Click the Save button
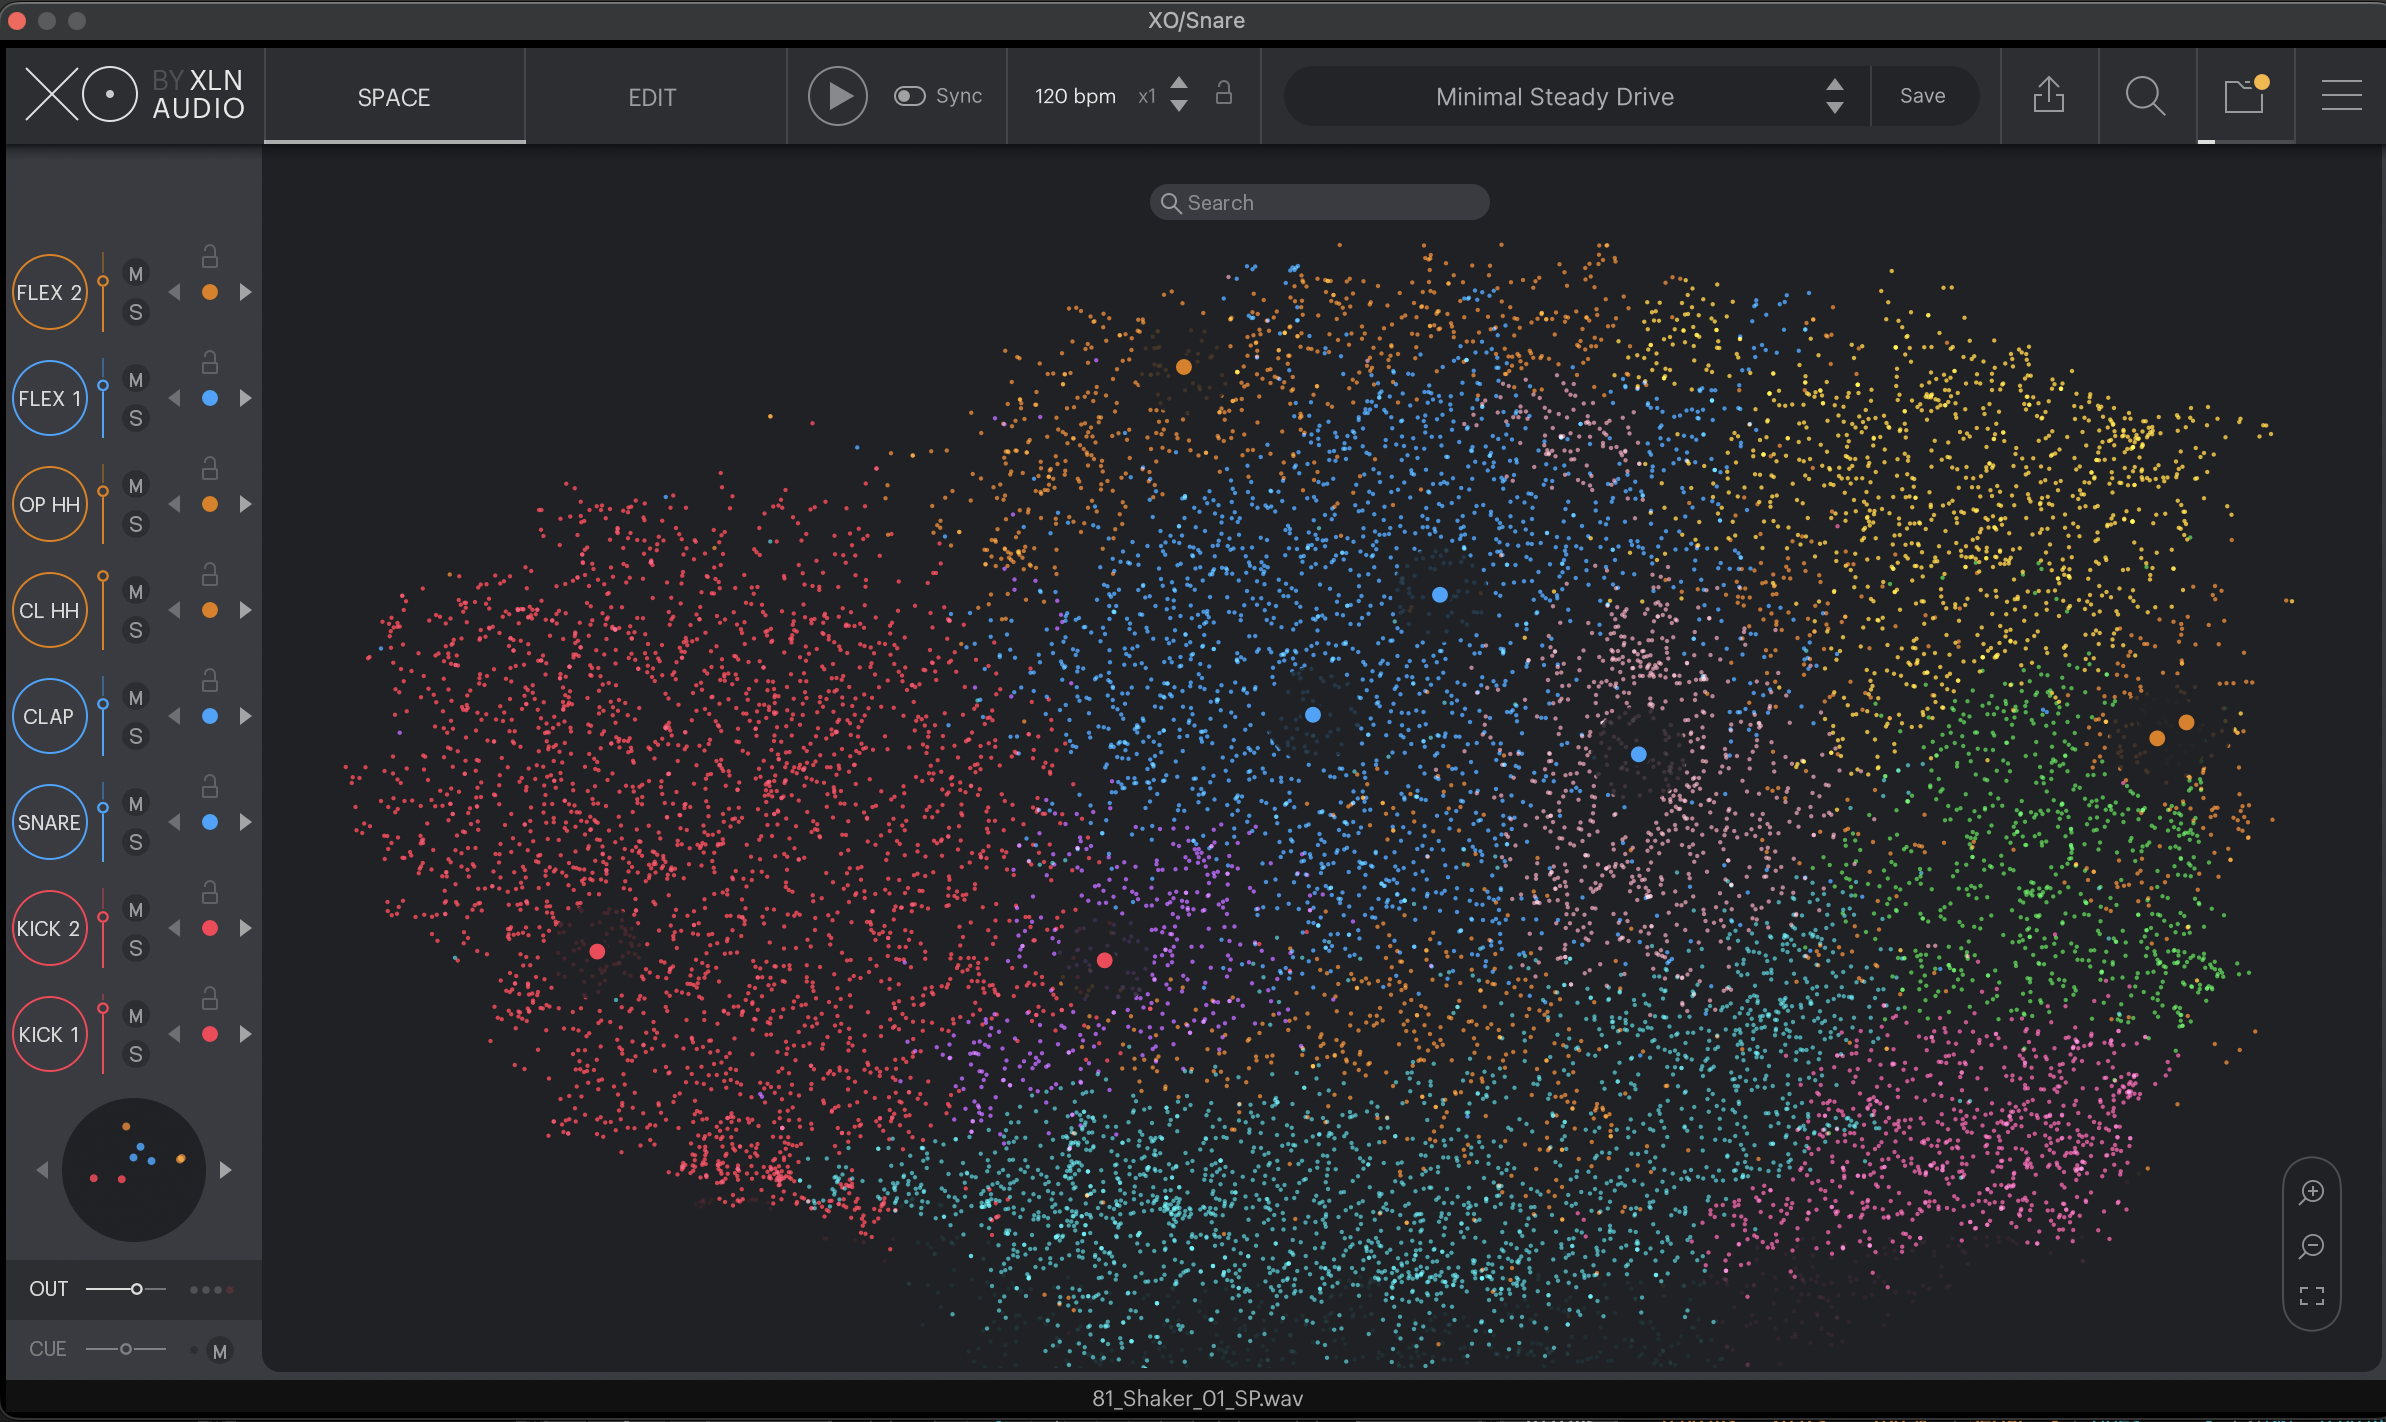This screenshot has height=1422, width=2386. pyautogui.click(x=1922, y=96)
